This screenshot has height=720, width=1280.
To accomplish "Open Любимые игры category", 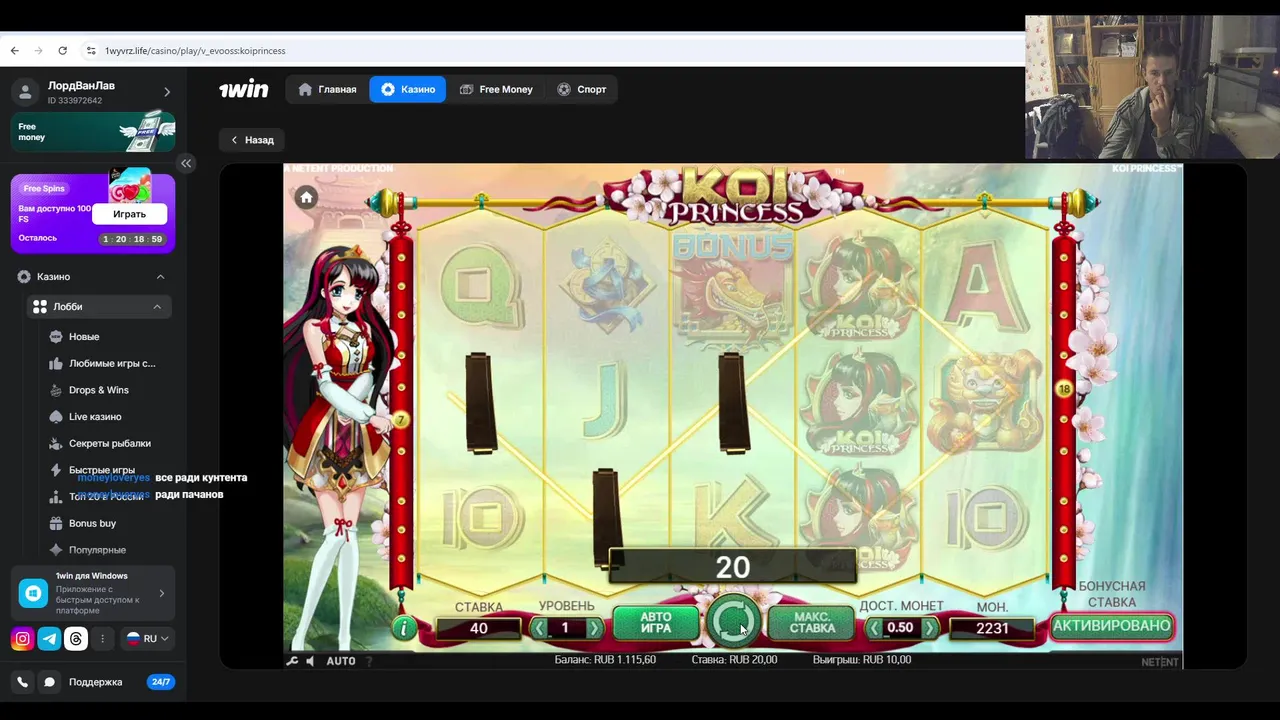I will tap(112, 363).
